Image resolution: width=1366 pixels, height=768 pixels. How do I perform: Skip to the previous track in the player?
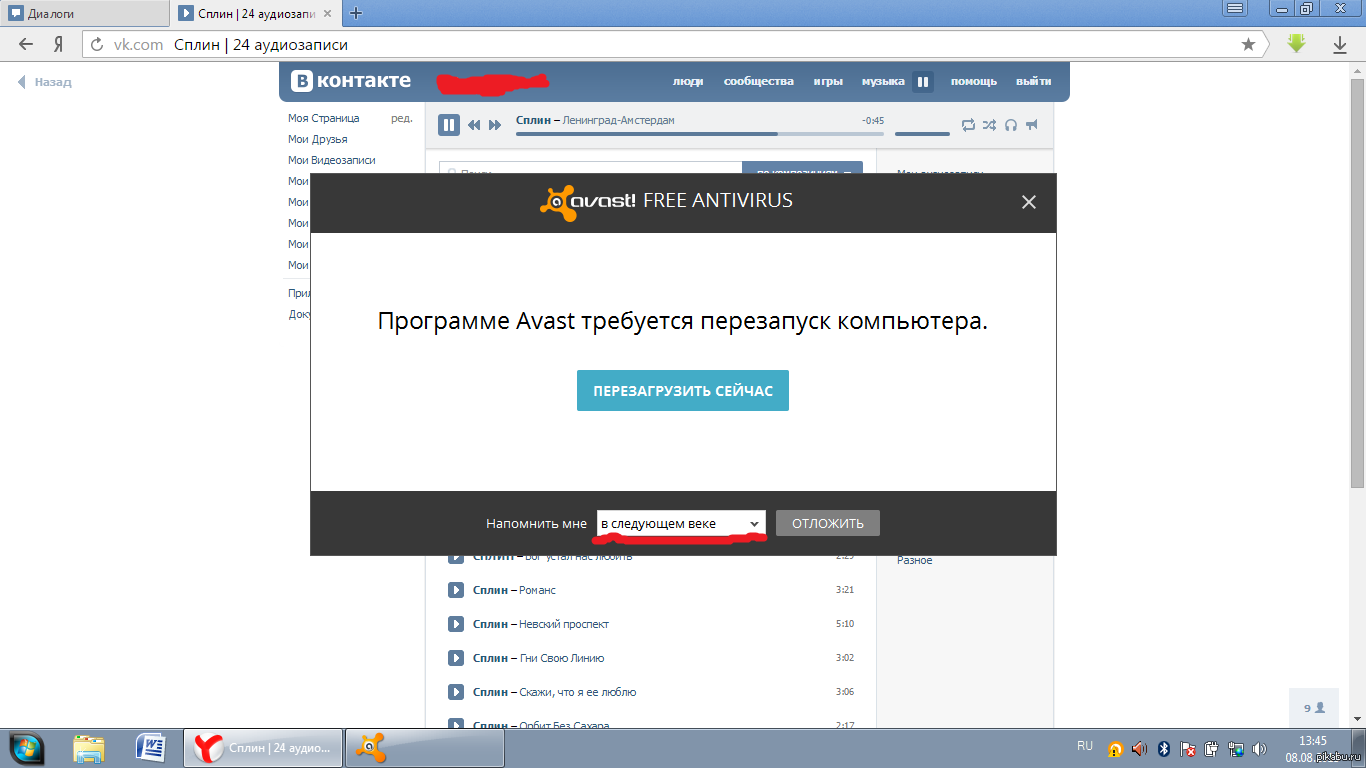point(474,125)
